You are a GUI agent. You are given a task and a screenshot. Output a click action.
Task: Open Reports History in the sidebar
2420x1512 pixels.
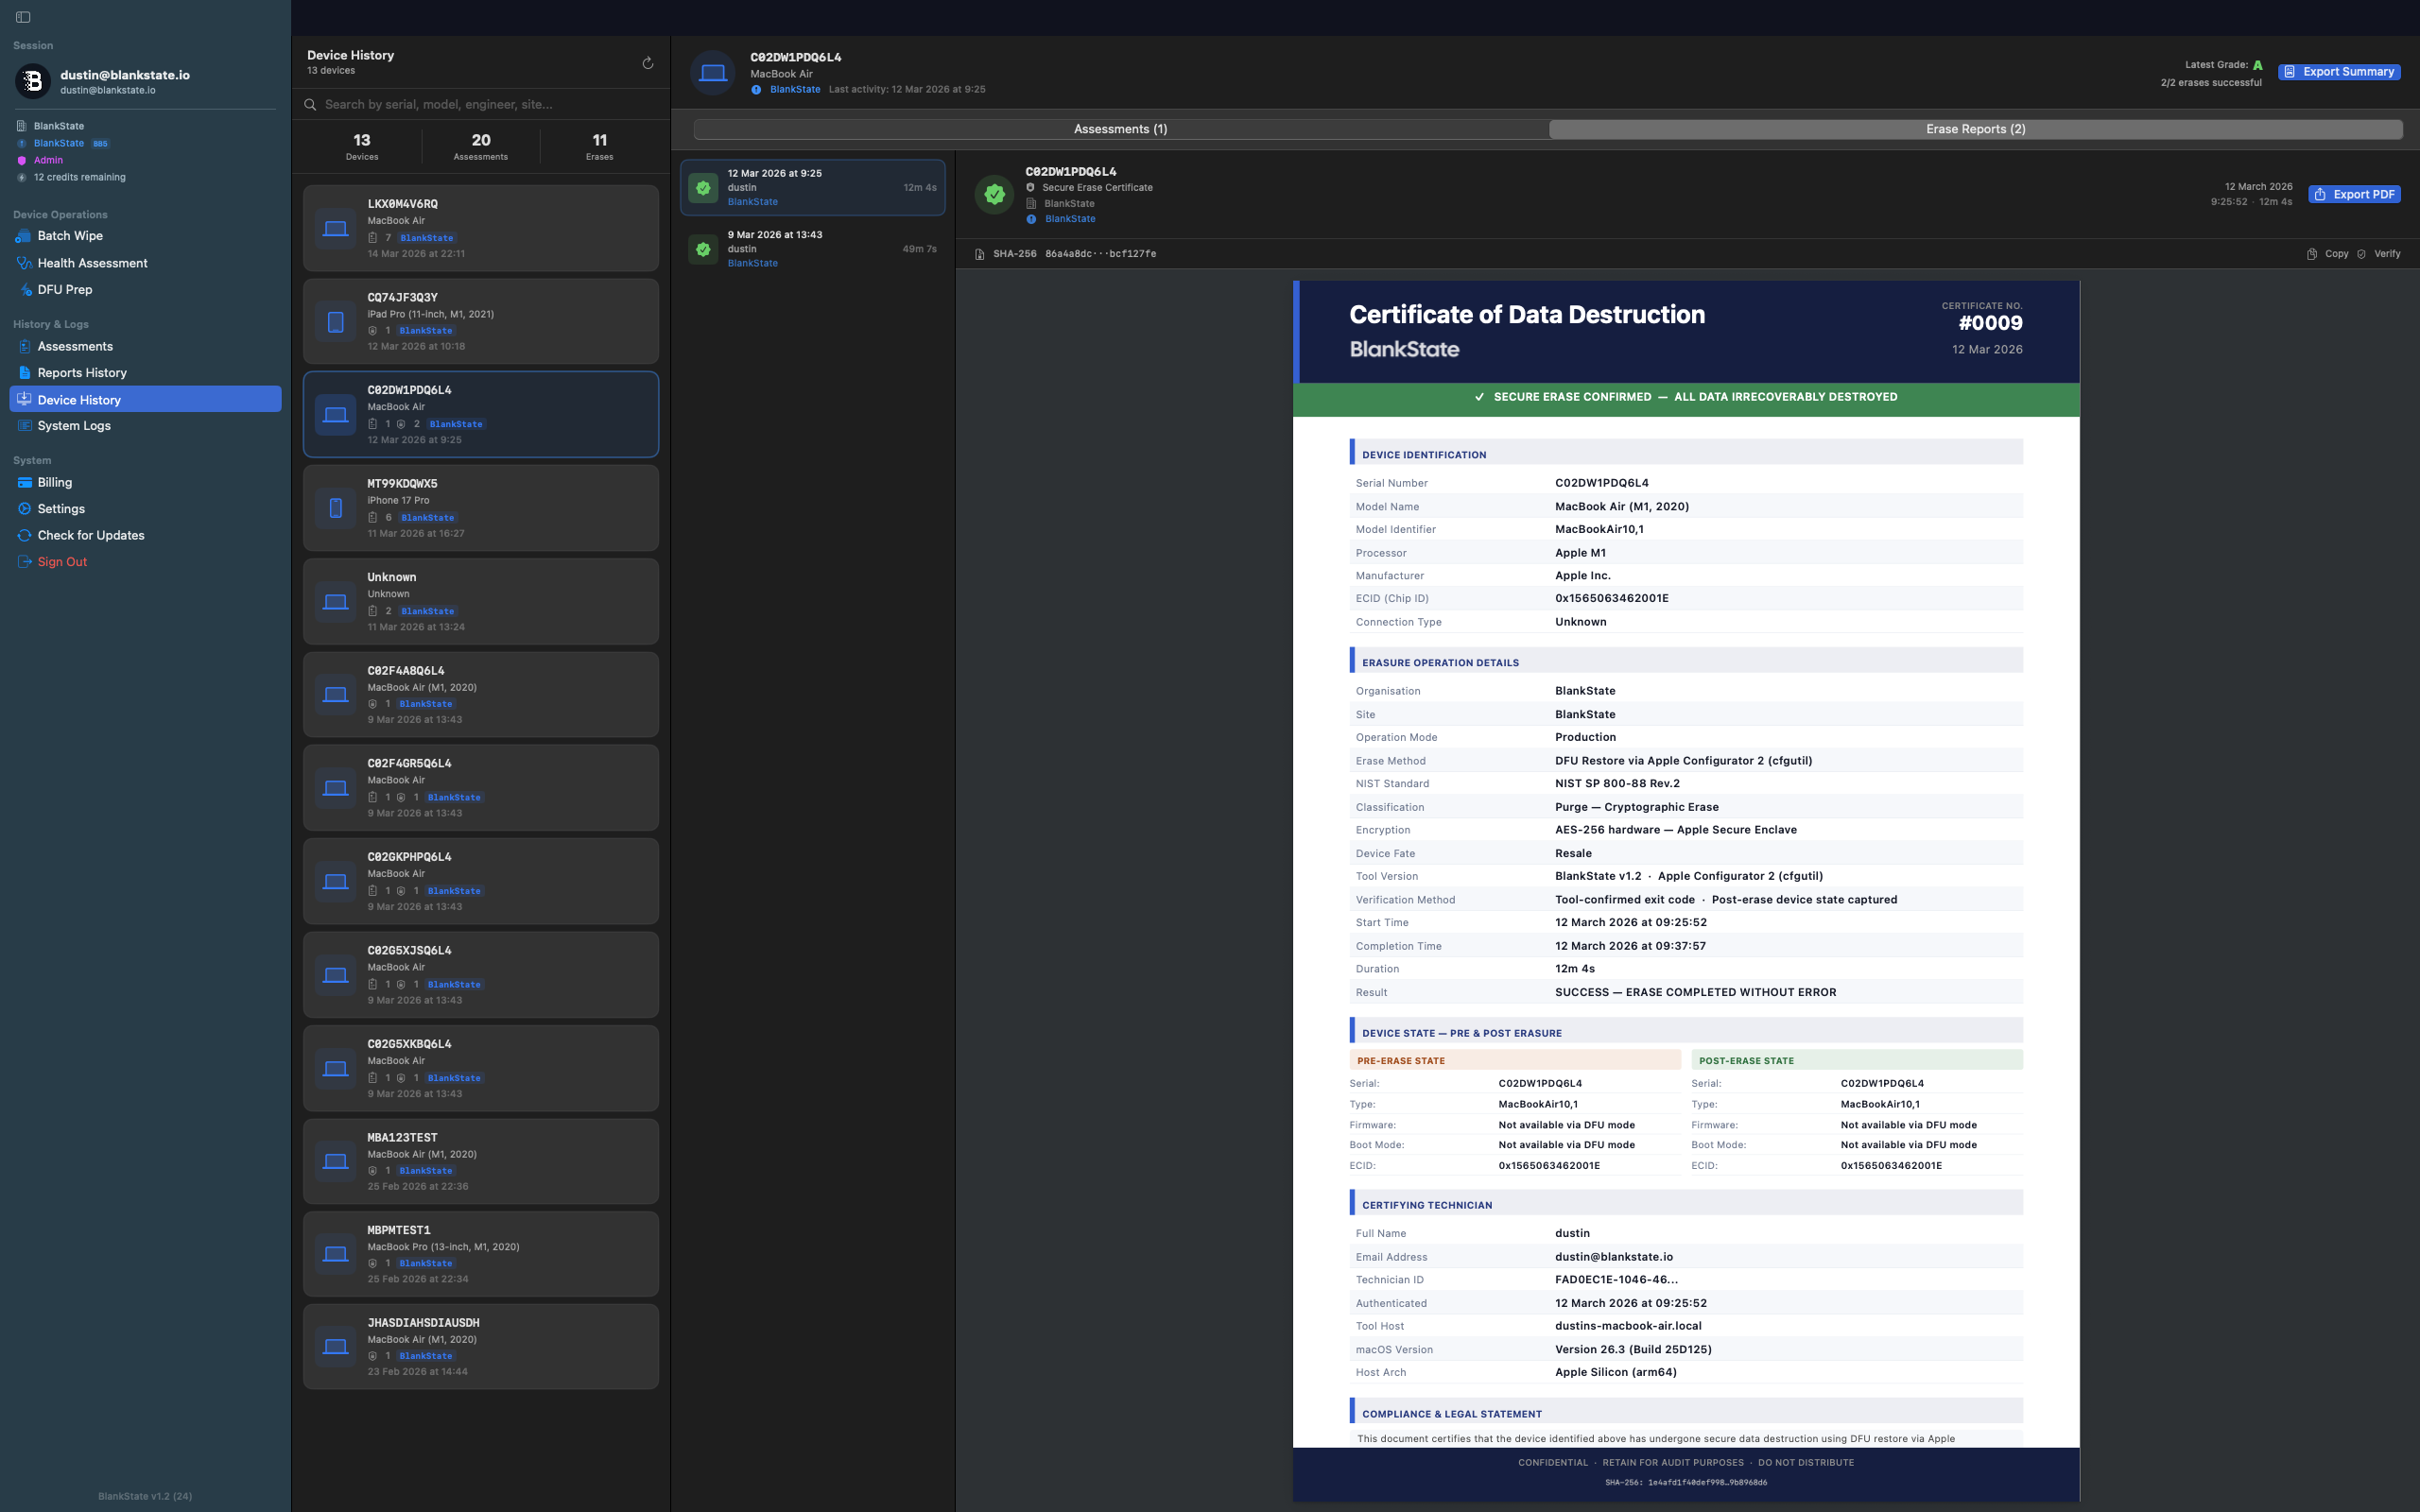(82, 373)
